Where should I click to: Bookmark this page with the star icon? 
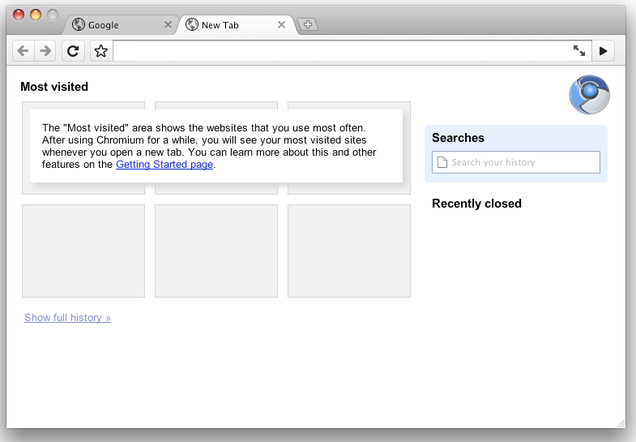(101, 51)
